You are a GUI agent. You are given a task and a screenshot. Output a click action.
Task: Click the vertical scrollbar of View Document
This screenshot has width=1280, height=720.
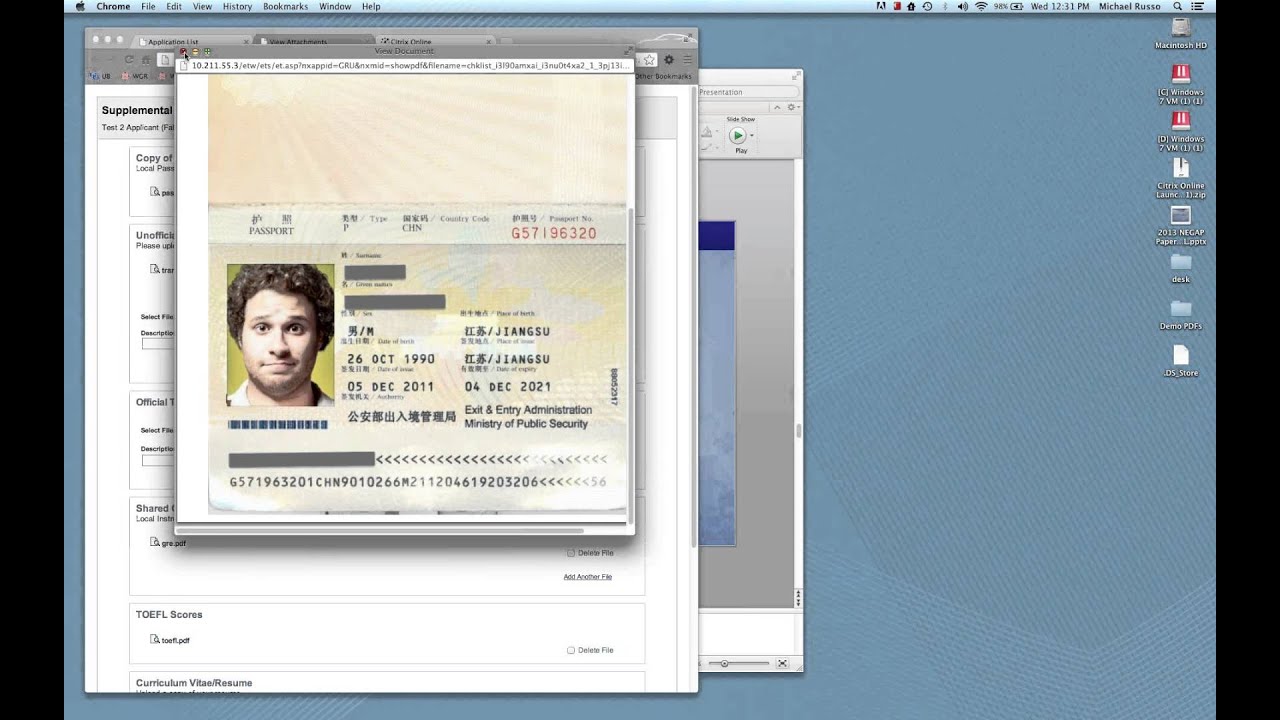(630, 365)
